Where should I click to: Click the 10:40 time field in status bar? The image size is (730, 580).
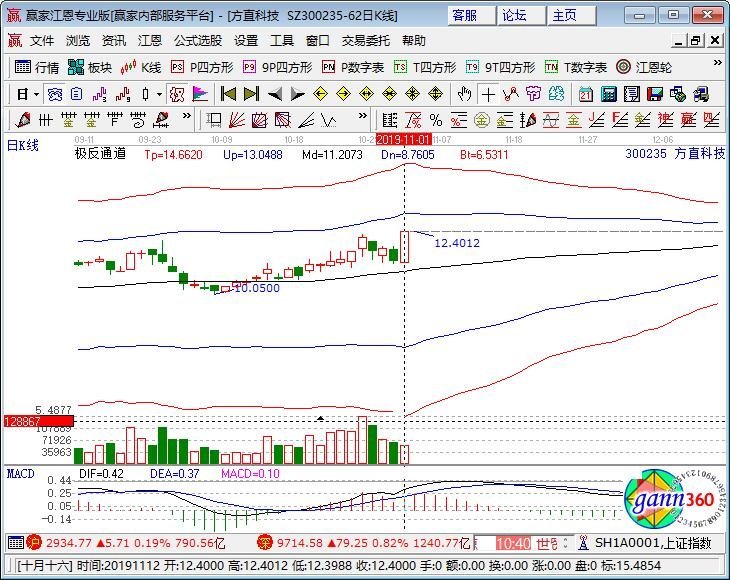click(513, 543)
